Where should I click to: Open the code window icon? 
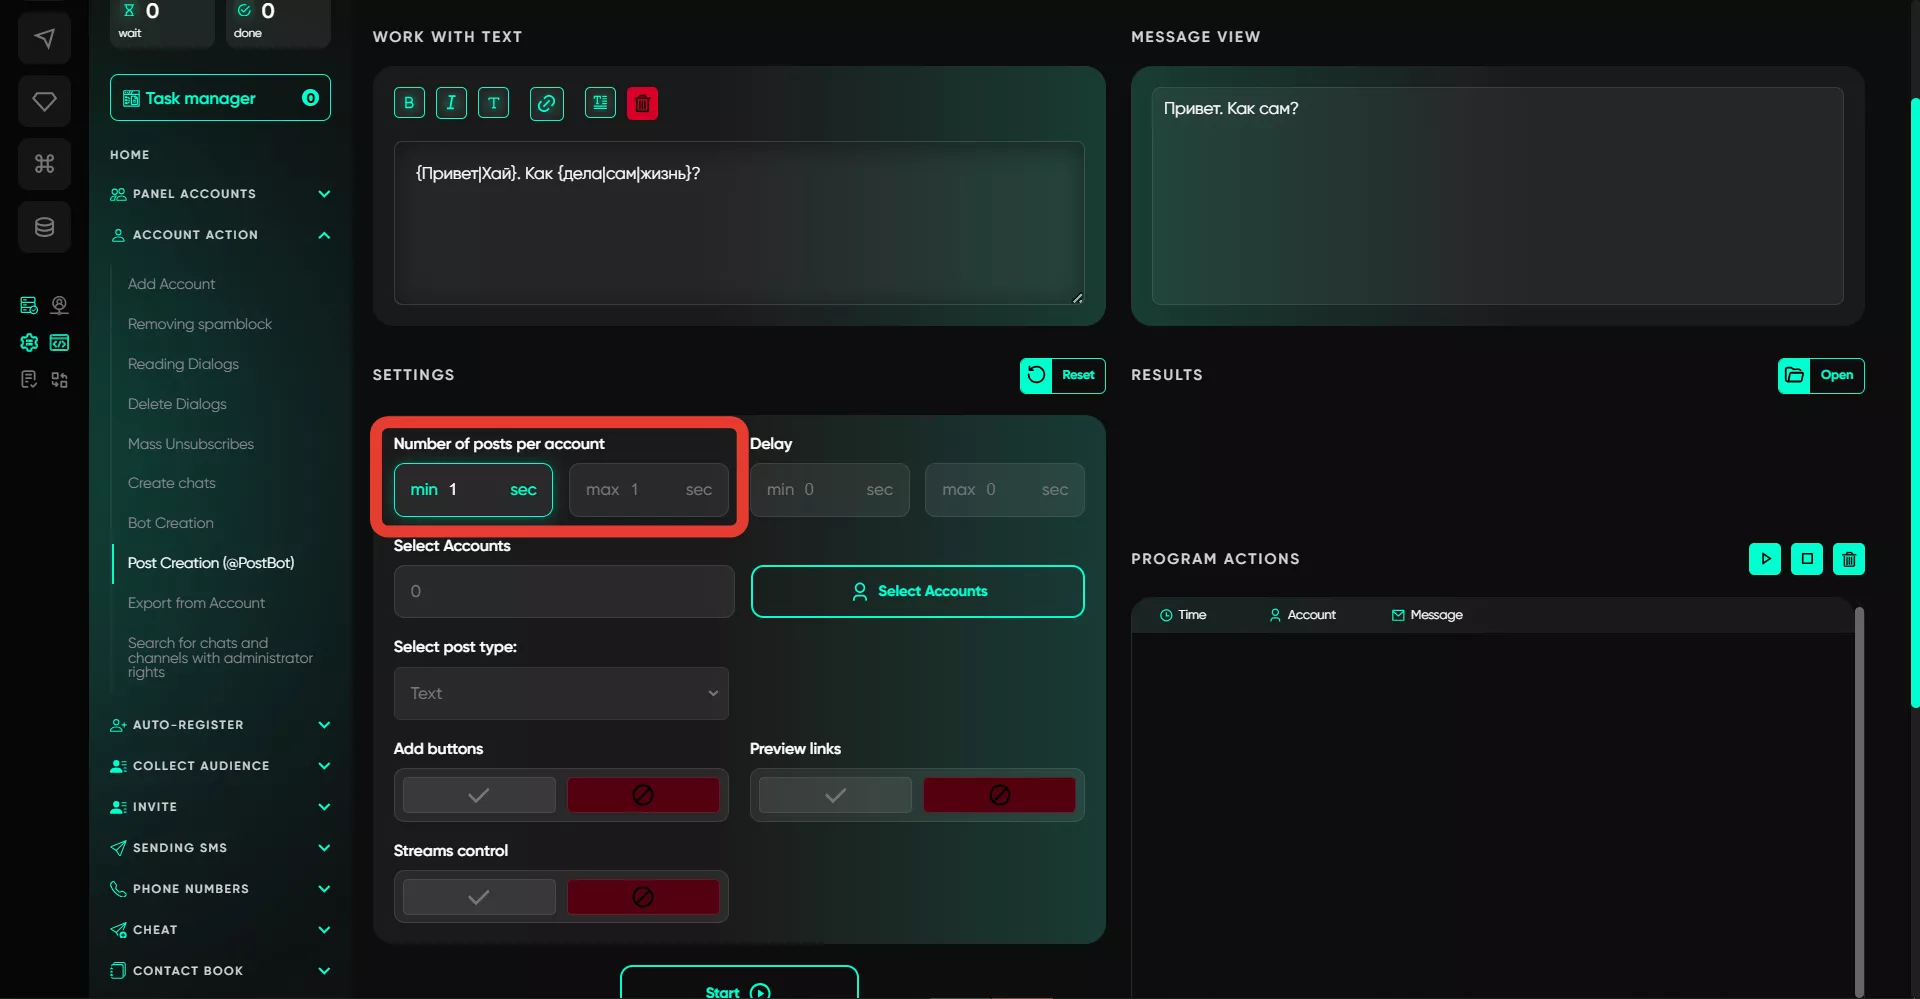[x=60, y=342]
